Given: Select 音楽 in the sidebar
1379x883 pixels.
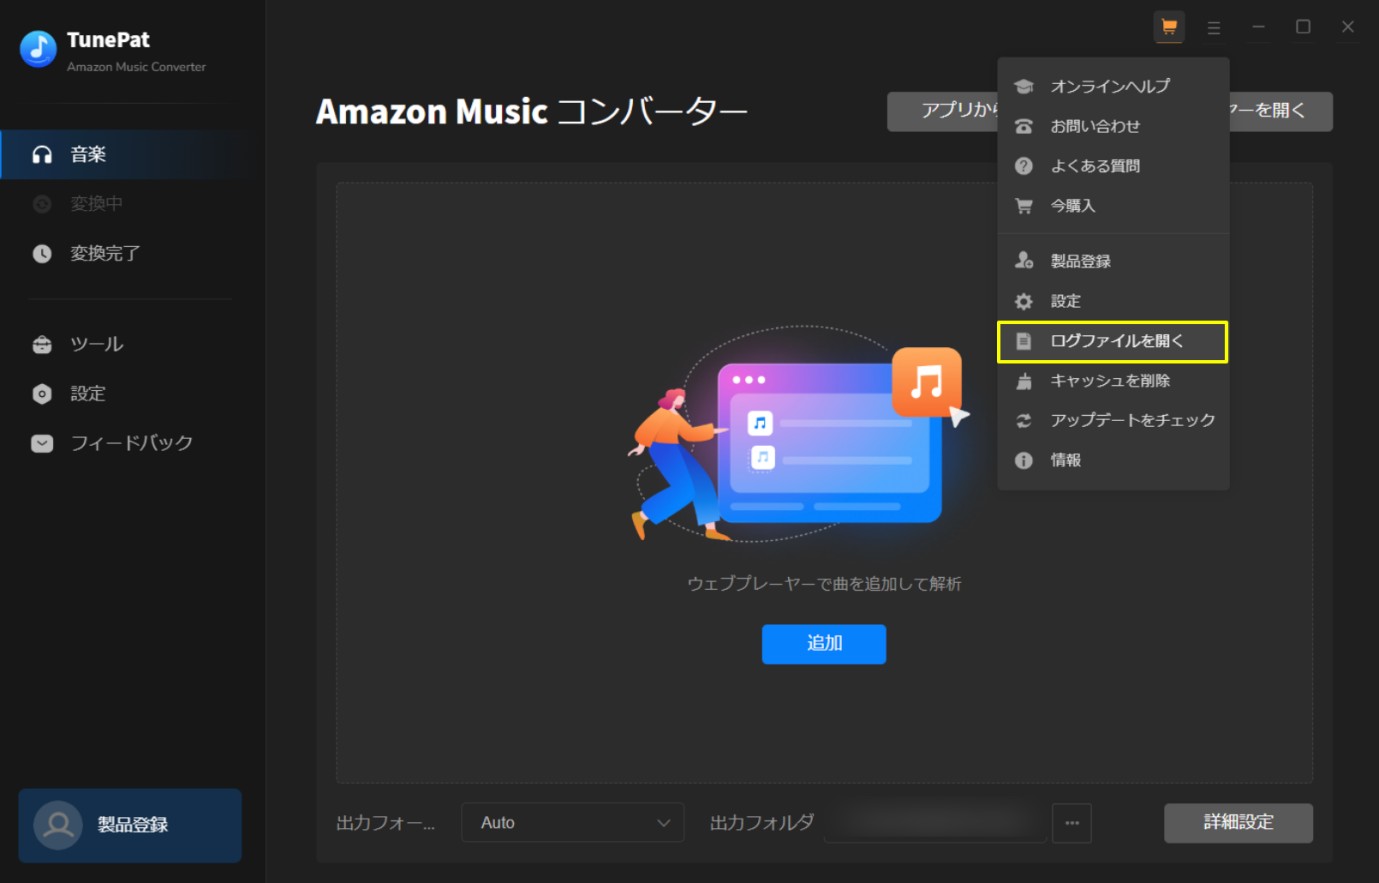Looking at the screenshot, I should click(x=133, y=154).
